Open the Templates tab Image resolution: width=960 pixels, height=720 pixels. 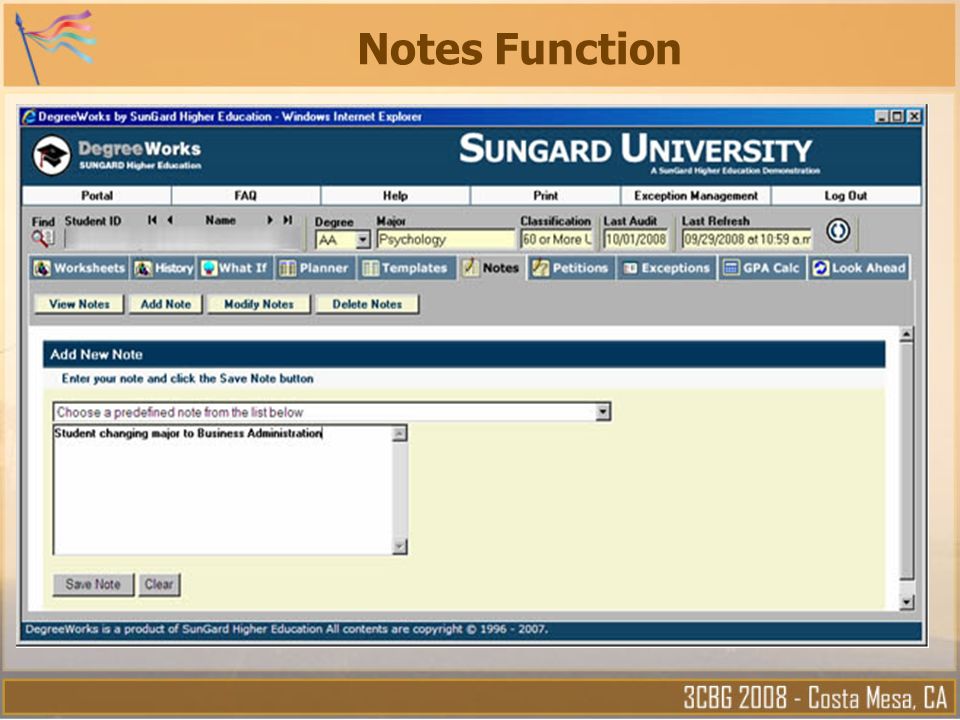point(407,268)
